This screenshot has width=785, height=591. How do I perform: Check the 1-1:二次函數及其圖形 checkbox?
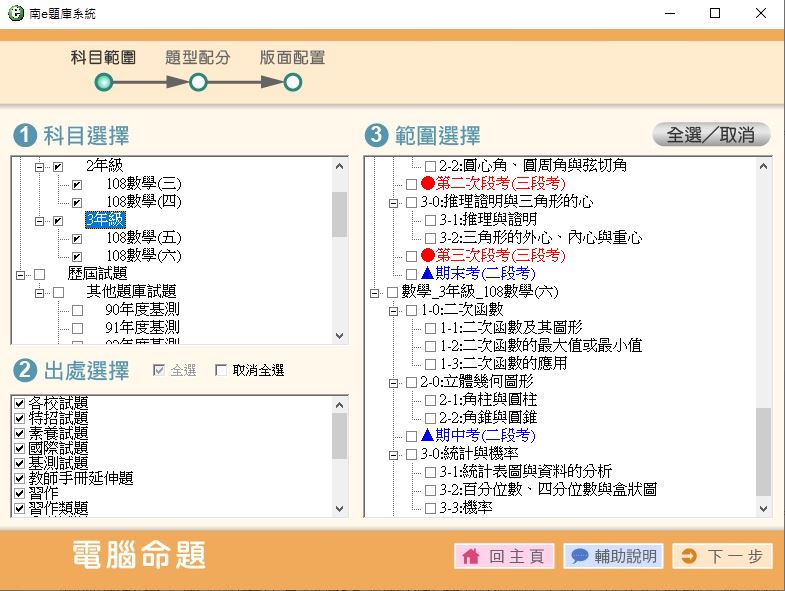point(430,328)
